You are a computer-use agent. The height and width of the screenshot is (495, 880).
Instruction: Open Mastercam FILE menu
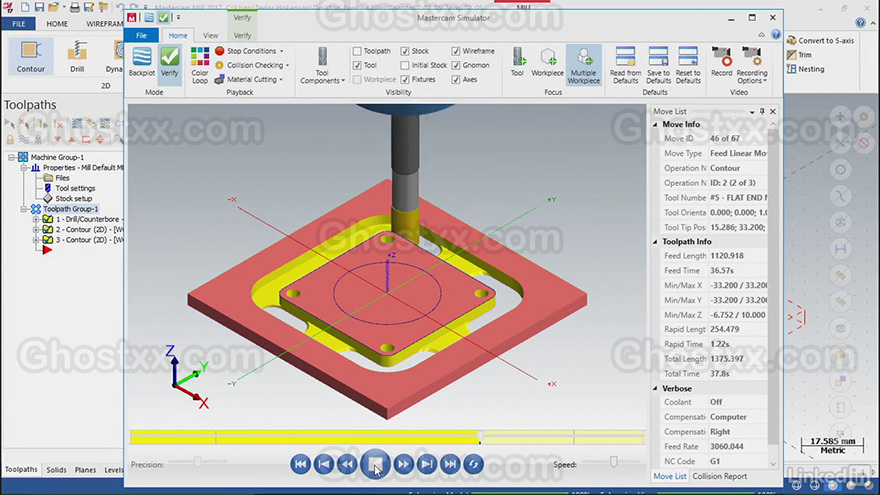click(19, 24)
